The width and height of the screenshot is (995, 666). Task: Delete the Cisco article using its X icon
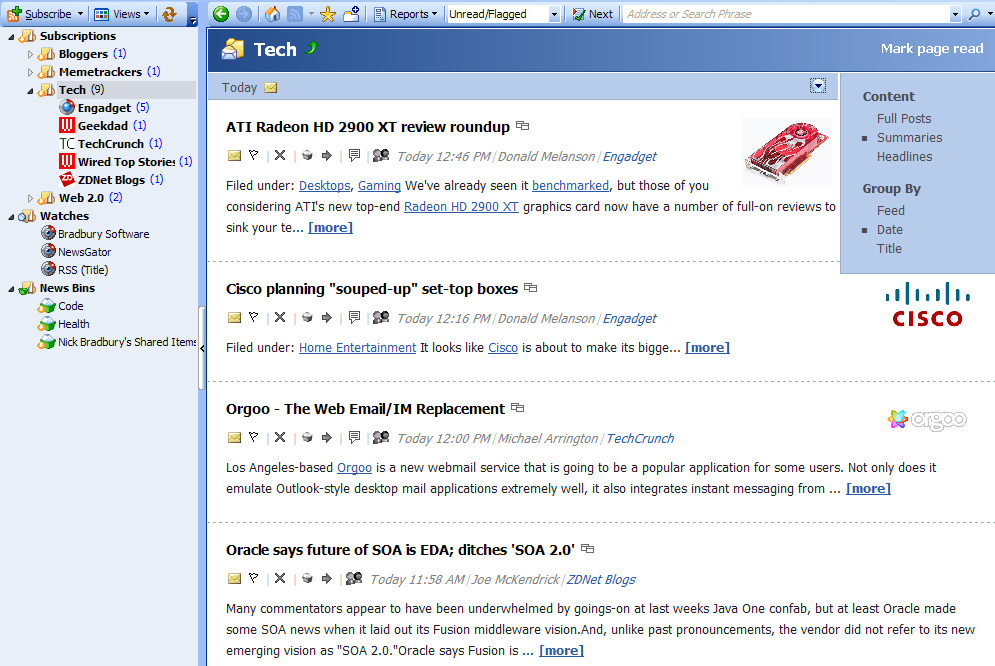click(280, 317)
